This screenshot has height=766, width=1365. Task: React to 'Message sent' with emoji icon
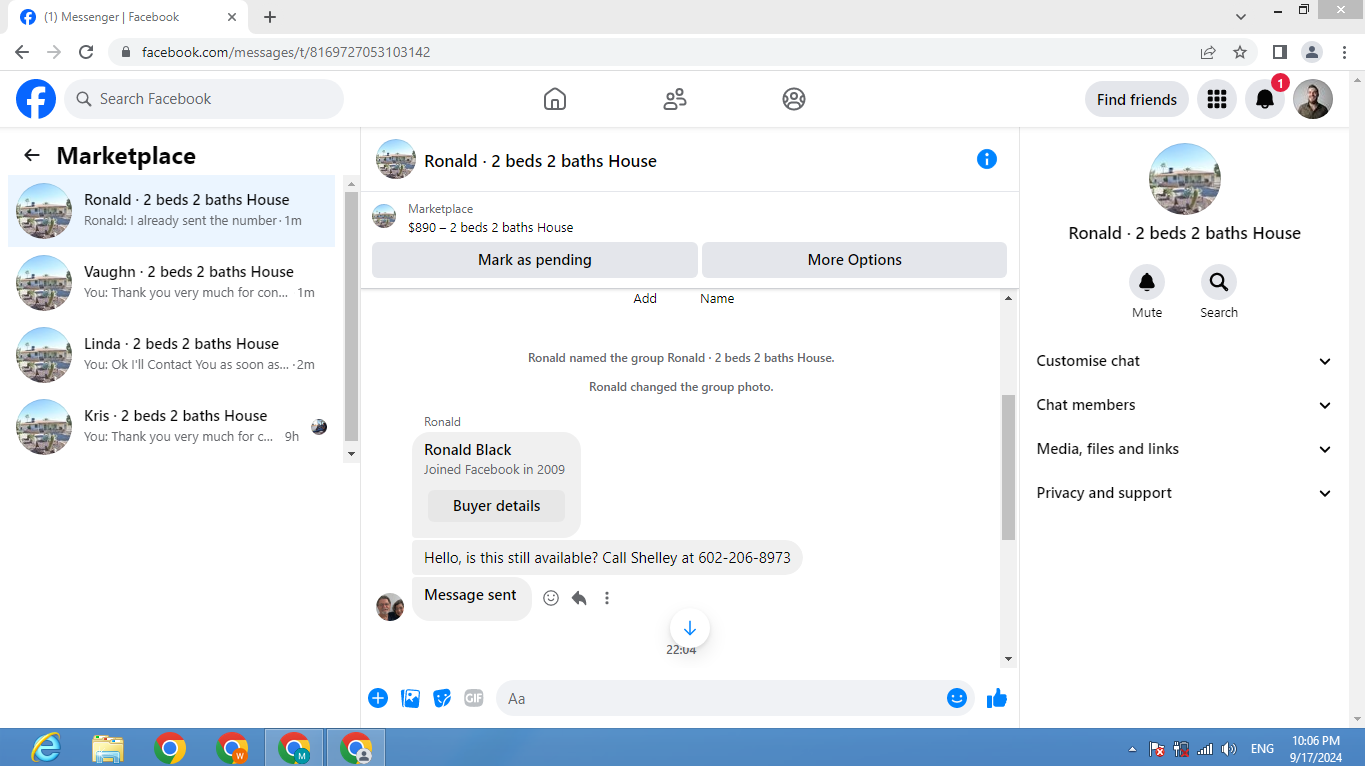(551, 598)
